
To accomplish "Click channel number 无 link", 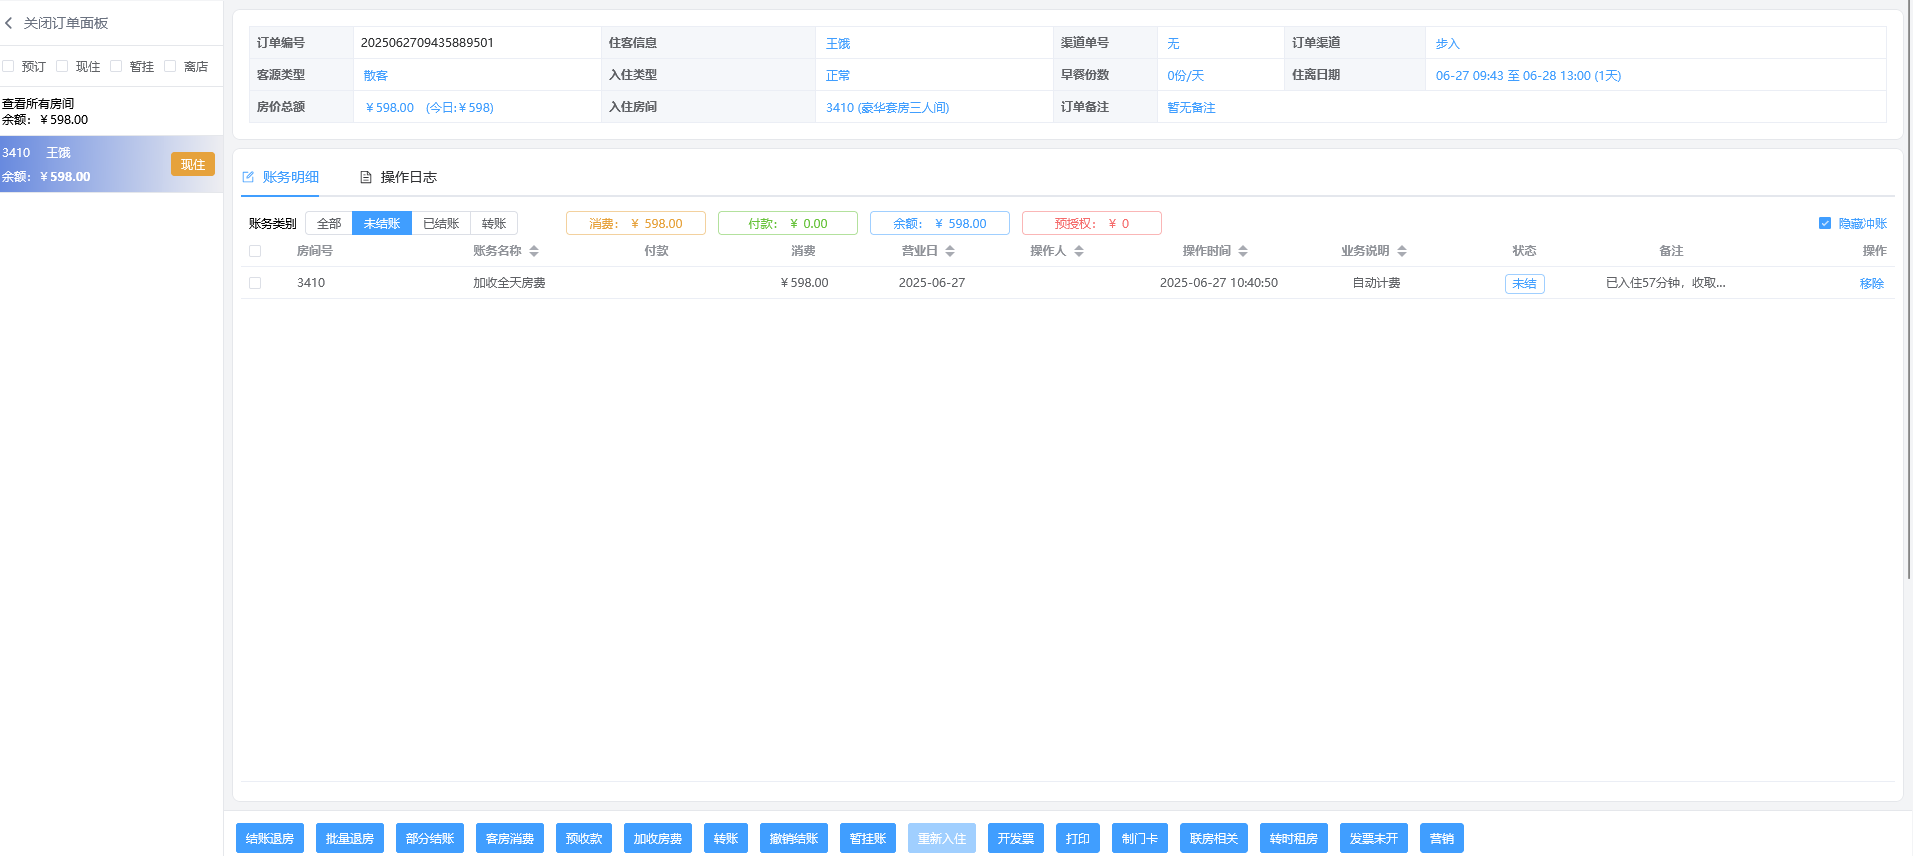I will [x=1173, y=43].
